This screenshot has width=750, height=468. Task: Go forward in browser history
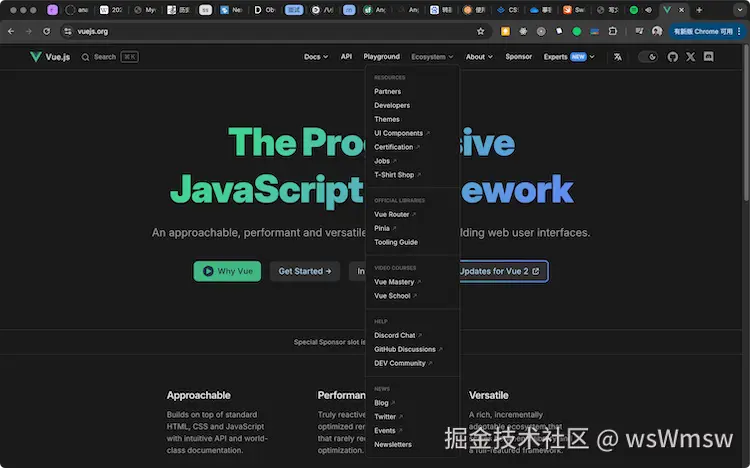click(29, 31)
